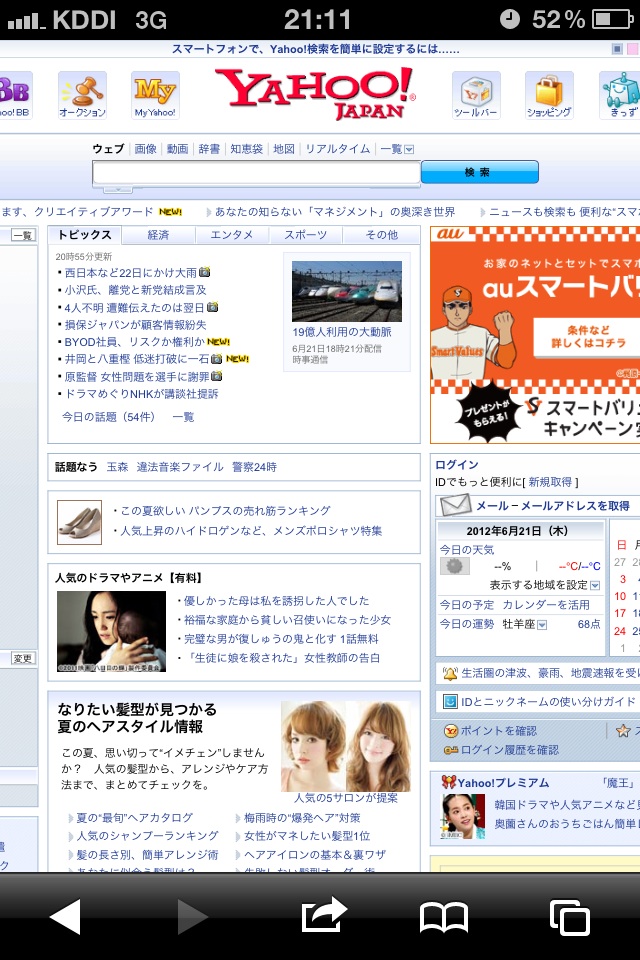Focus the Yahoo search input field
The width and height of the screenshot is (640, 960).
click(257, 173)
